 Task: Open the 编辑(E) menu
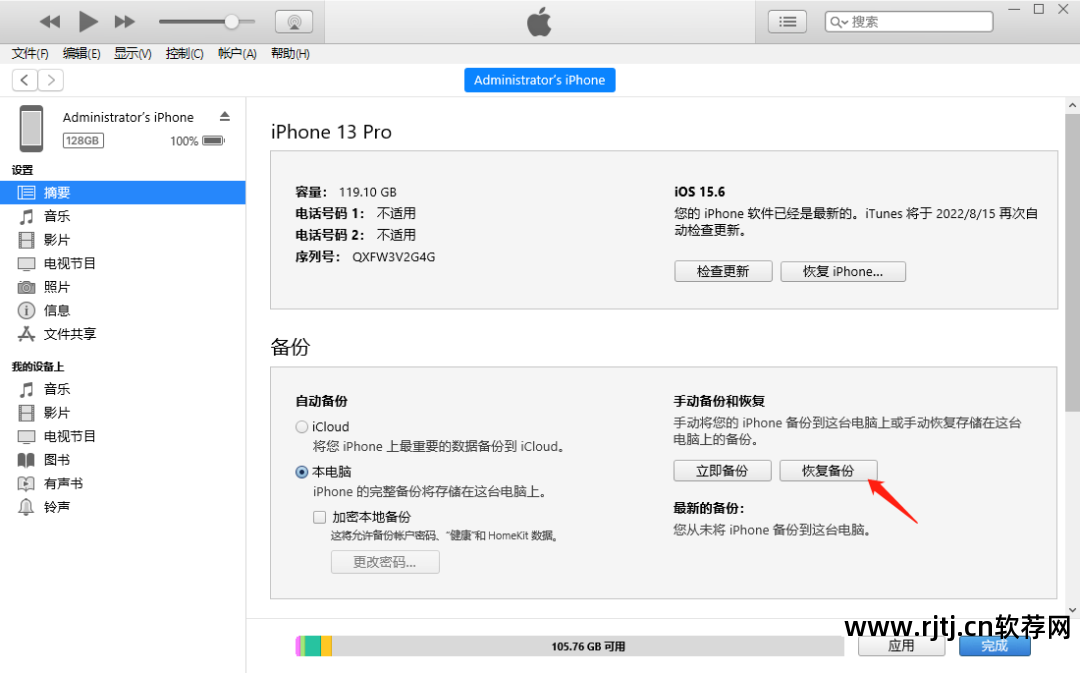(81, 54)
